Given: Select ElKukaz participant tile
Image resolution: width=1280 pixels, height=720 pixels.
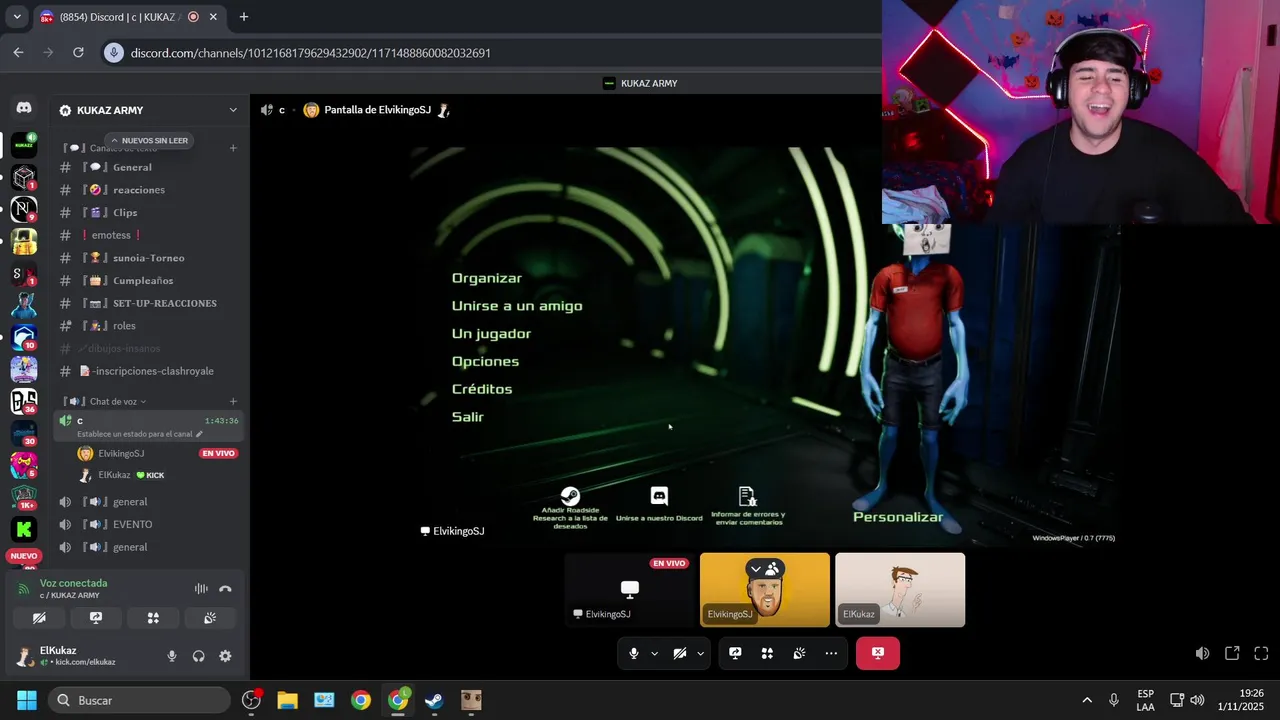Looking at the screenshot, I should (x=900, y=590).
